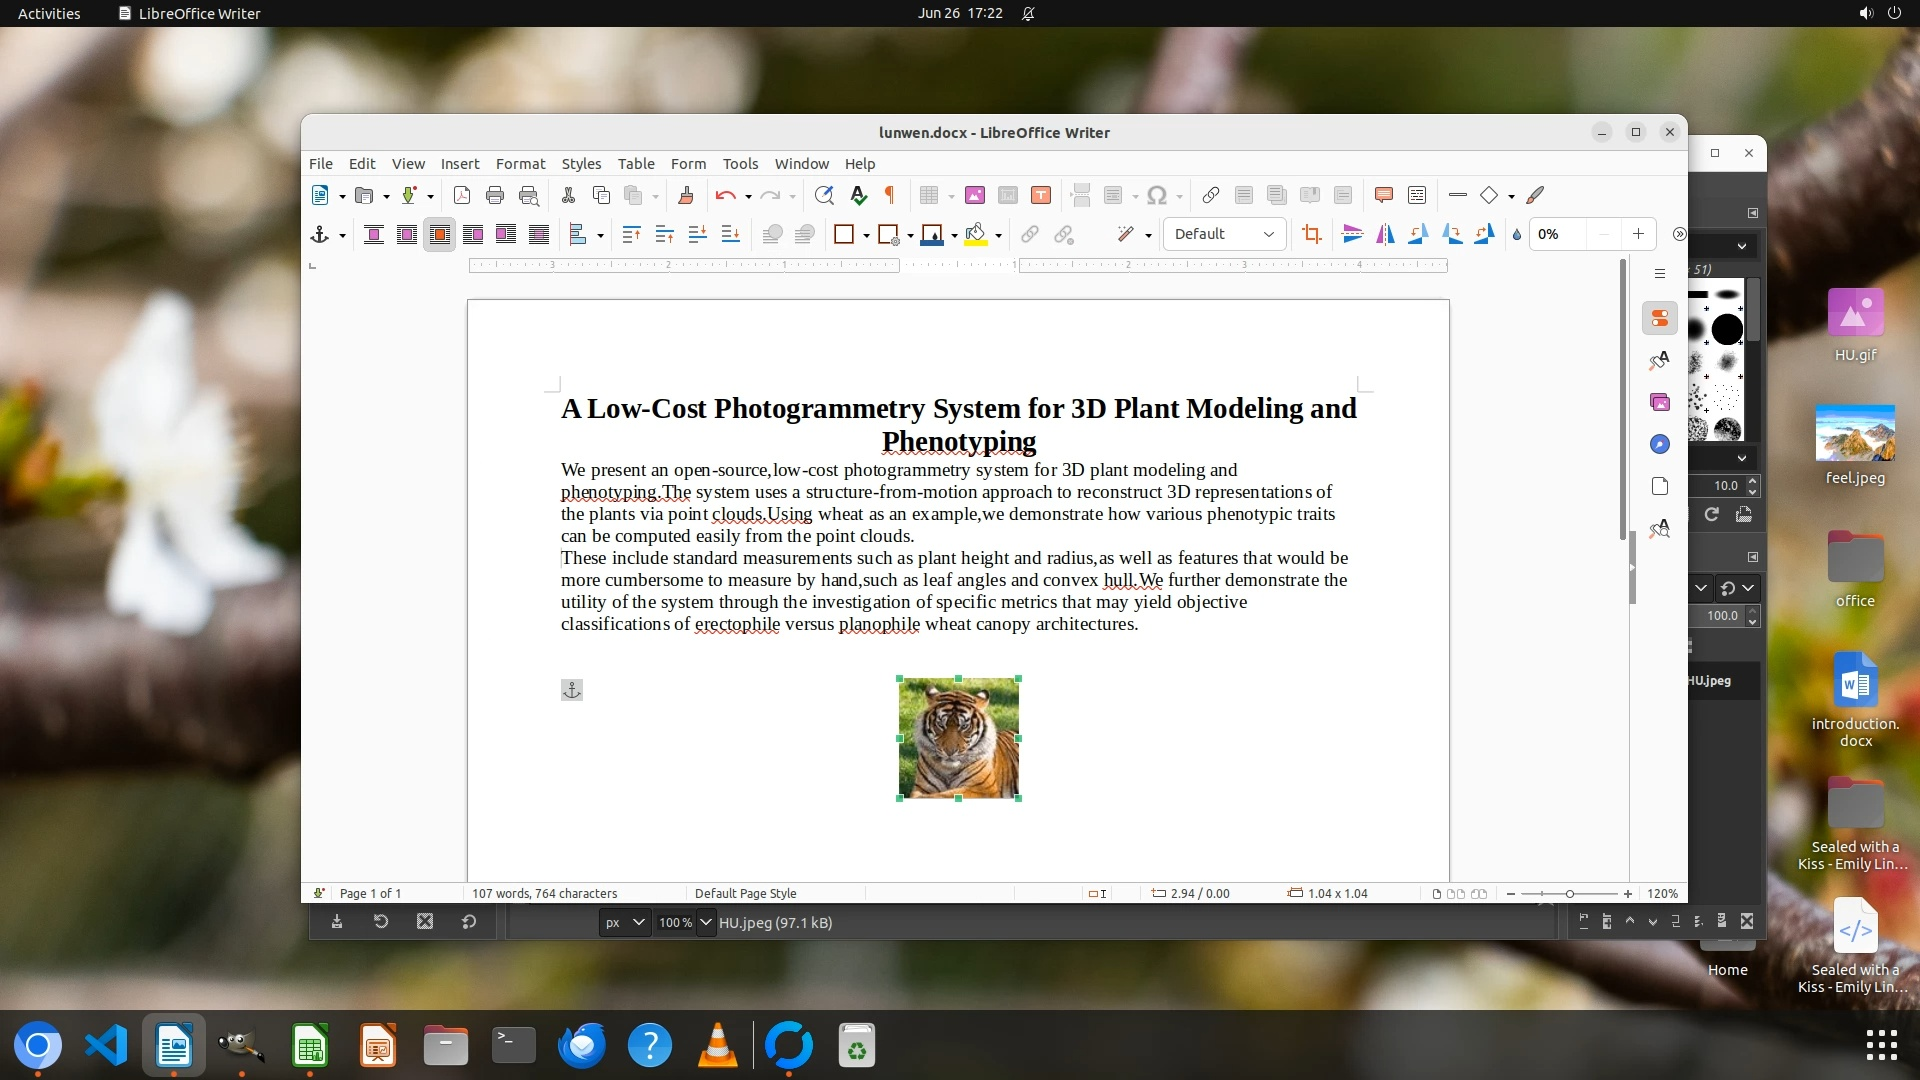Viewport: 1920px width, 1080px height.
Task: Enable Optimal wrap mode
Action: [x=440, y=234]
